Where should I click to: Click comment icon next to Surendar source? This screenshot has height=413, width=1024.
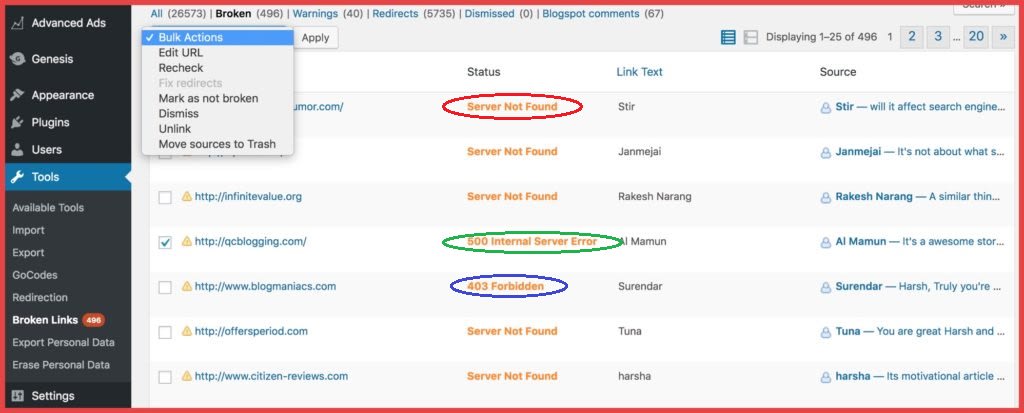click(x=826, y=287)
